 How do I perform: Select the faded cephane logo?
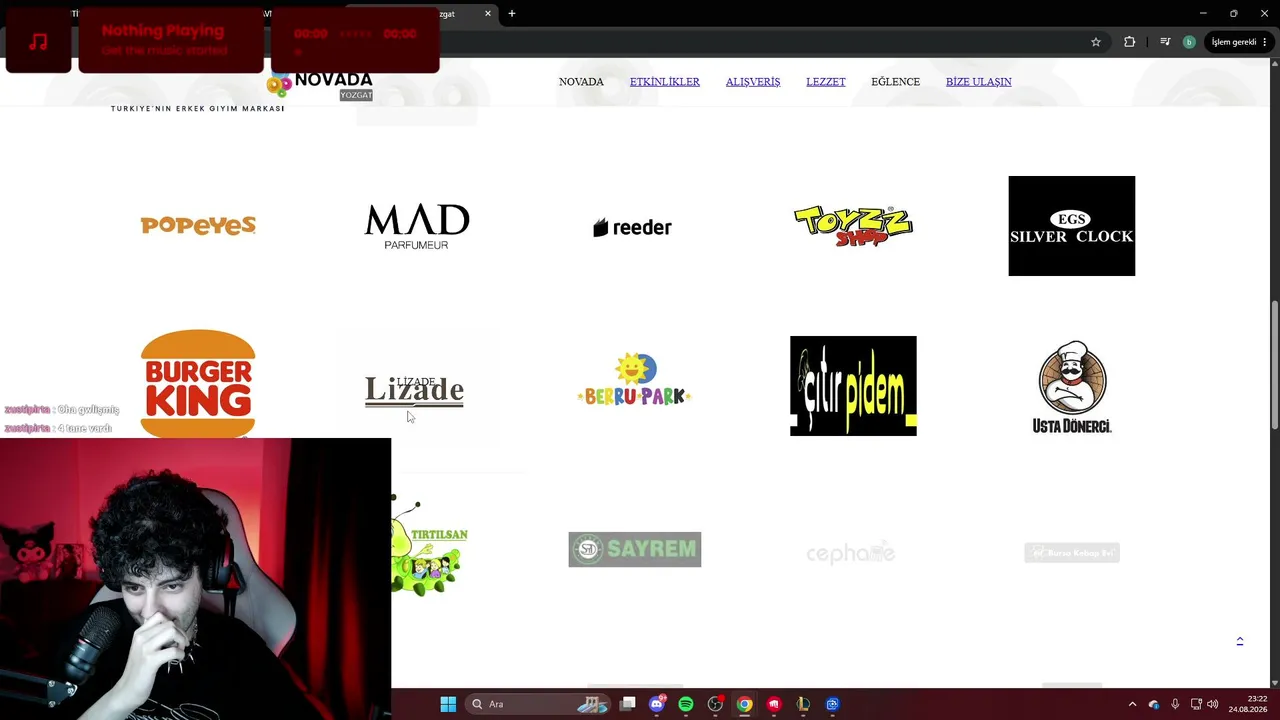click(851, 552)
